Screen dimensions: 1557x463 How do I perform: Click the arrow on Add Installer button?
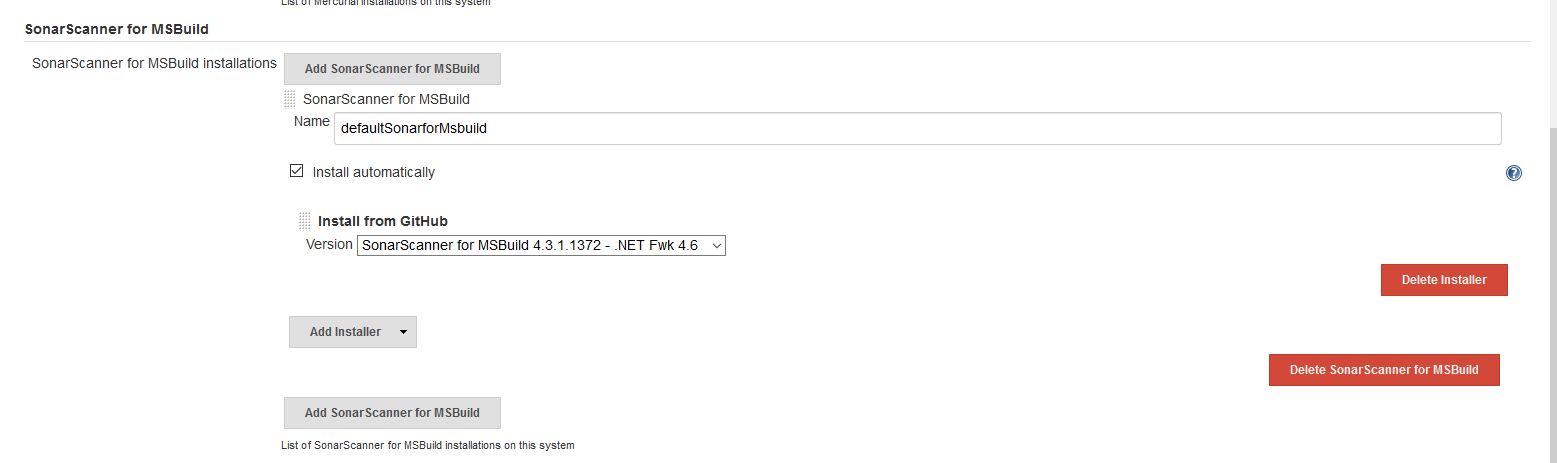(403, 332)
